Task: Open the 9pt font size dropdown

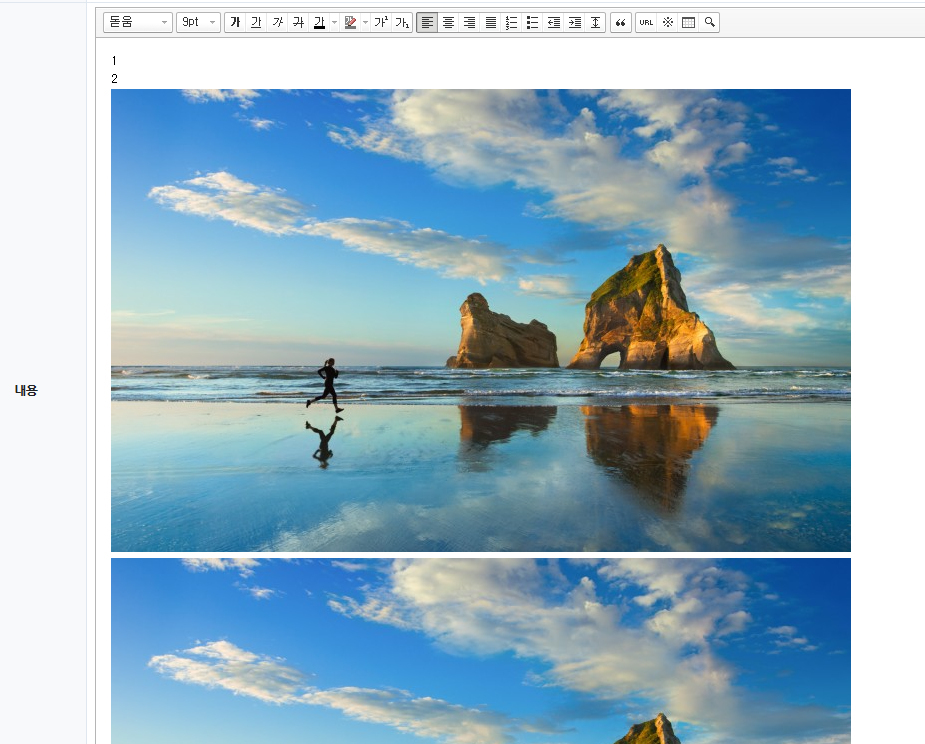Action: pos(198,22)
